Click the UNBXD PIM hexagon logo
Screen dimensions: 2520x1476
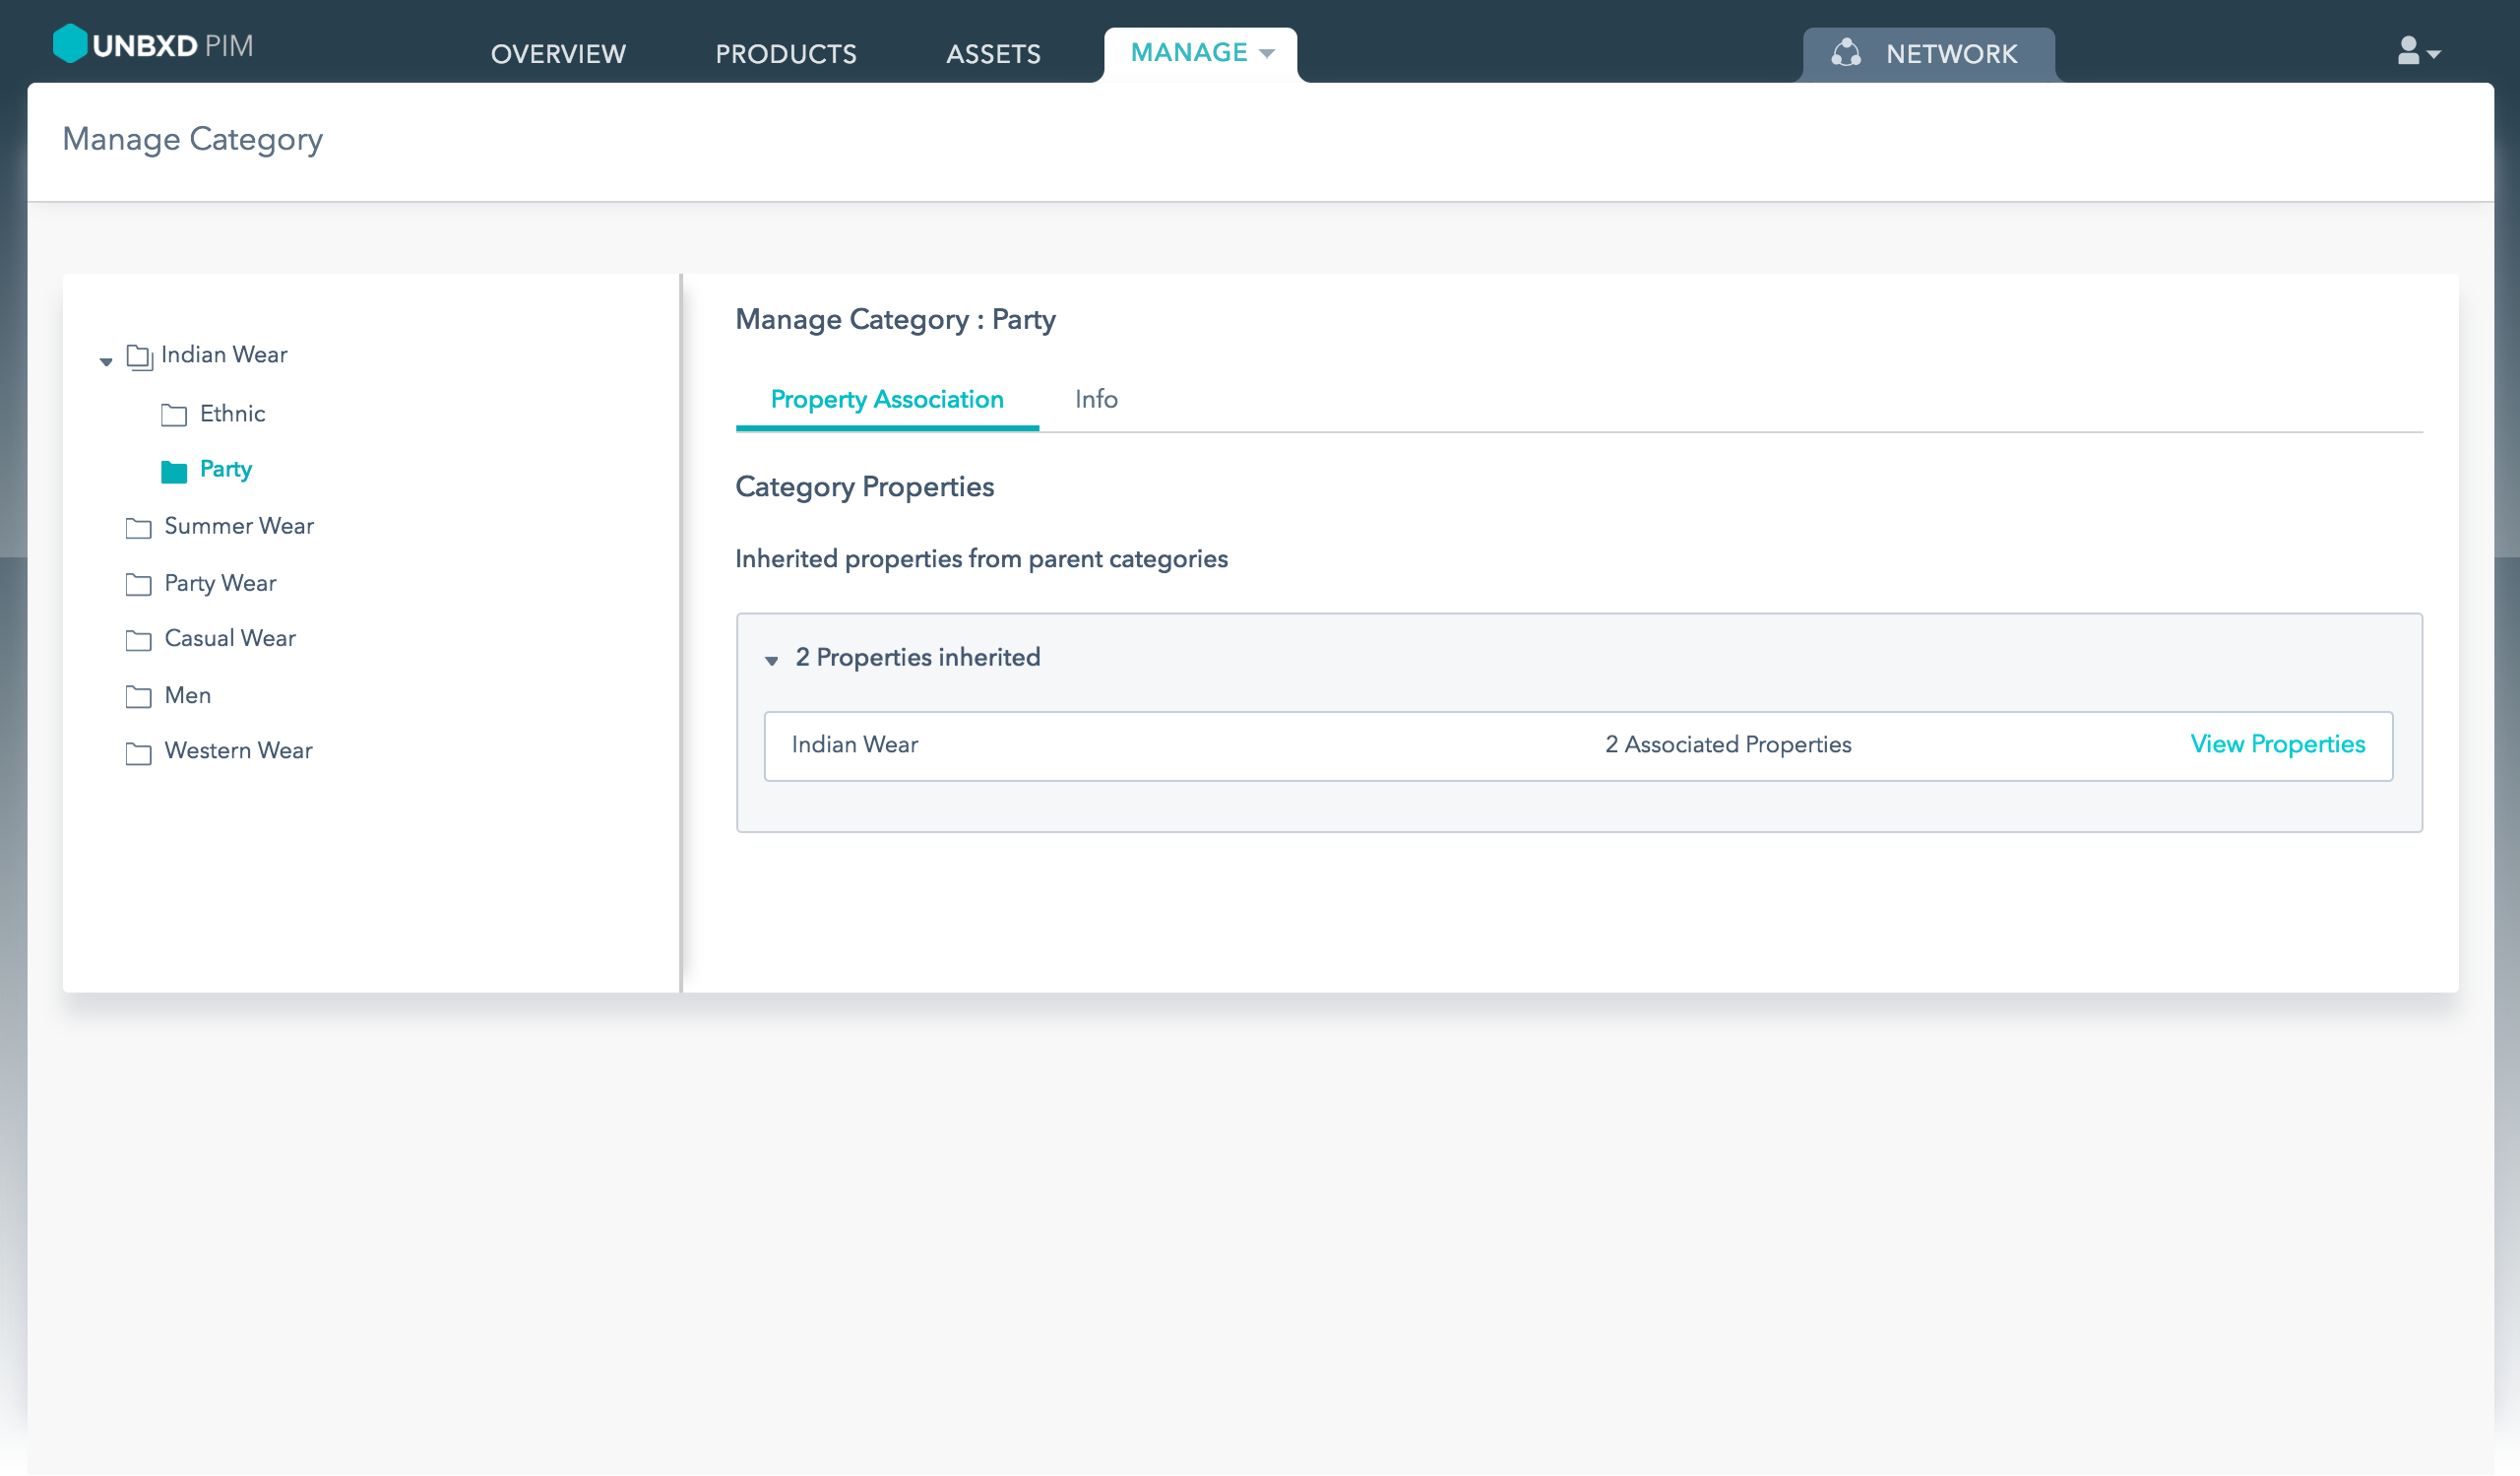[69, 44]
